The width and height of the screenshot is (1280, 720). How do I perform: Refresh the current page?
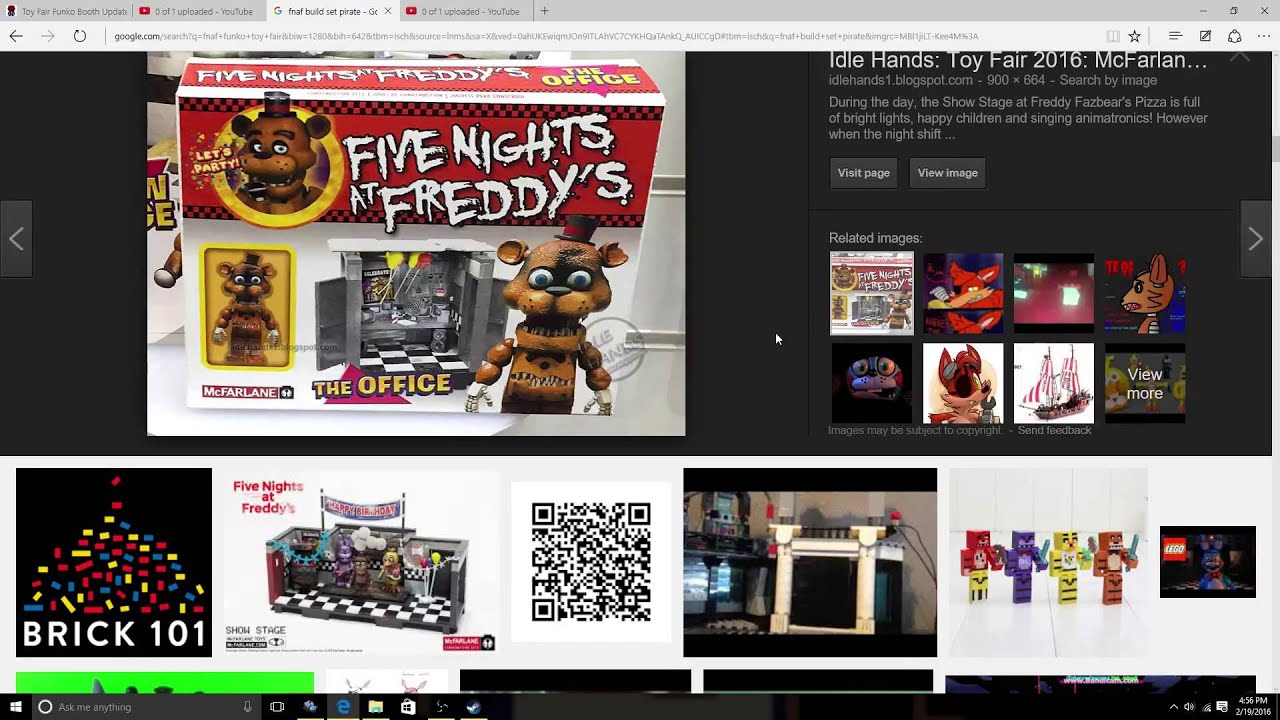pyautogui.click(x=80, y=36)
